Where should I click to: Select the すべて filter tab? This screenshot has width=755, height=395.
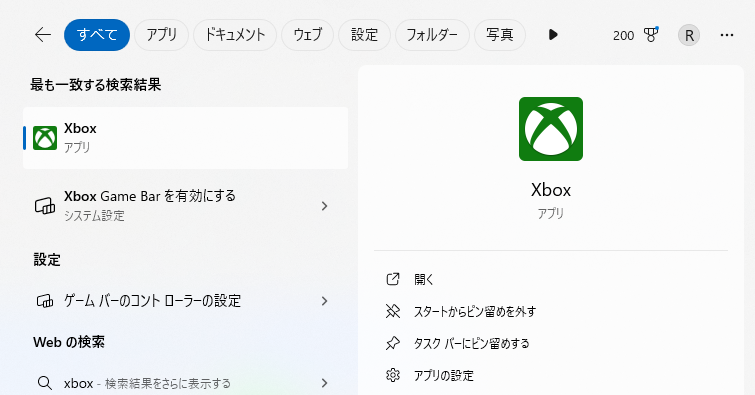(x=97, y=35)
